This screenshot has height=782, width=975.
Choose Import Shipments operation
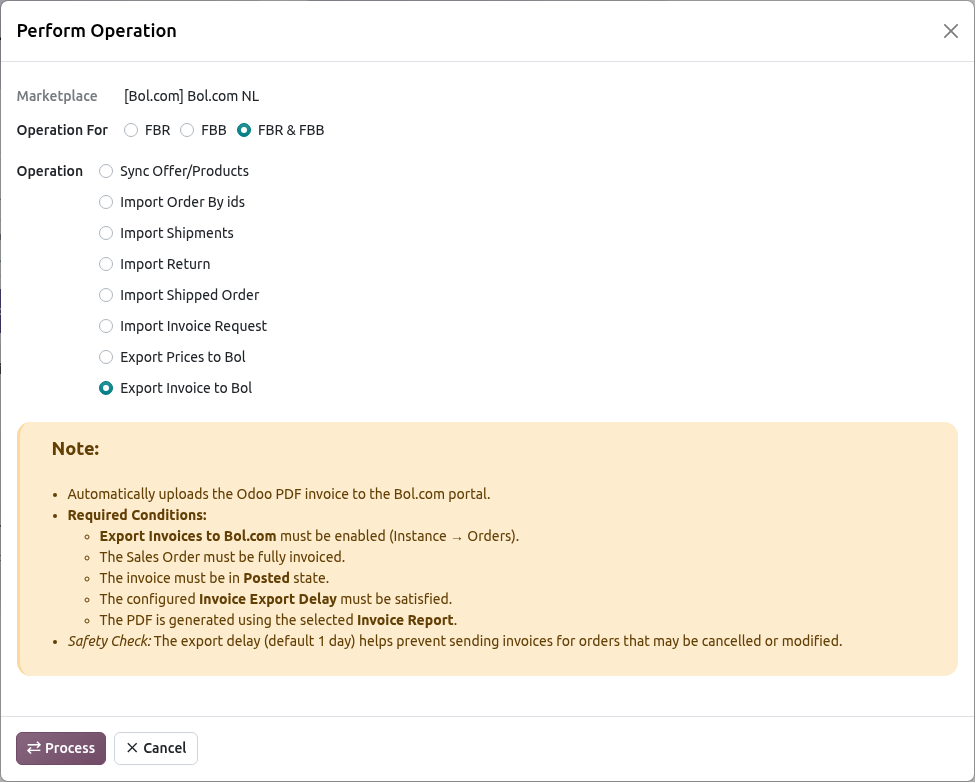[106, 233]
